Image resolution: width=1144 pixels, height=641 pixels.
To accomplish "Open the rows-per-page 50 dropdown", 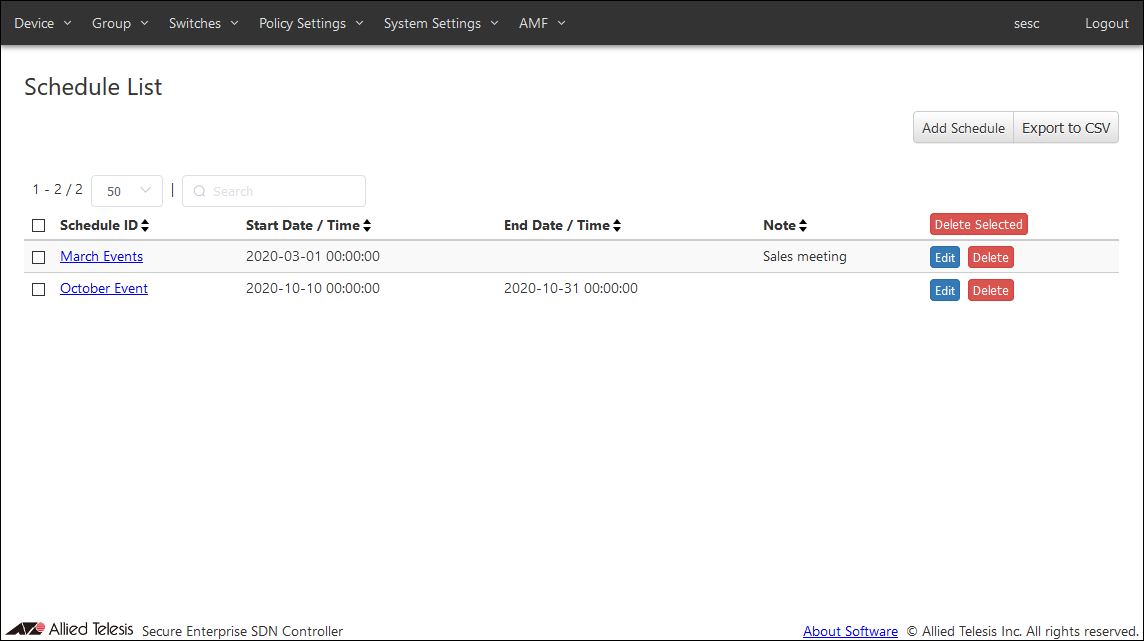I will pos(127,191).
